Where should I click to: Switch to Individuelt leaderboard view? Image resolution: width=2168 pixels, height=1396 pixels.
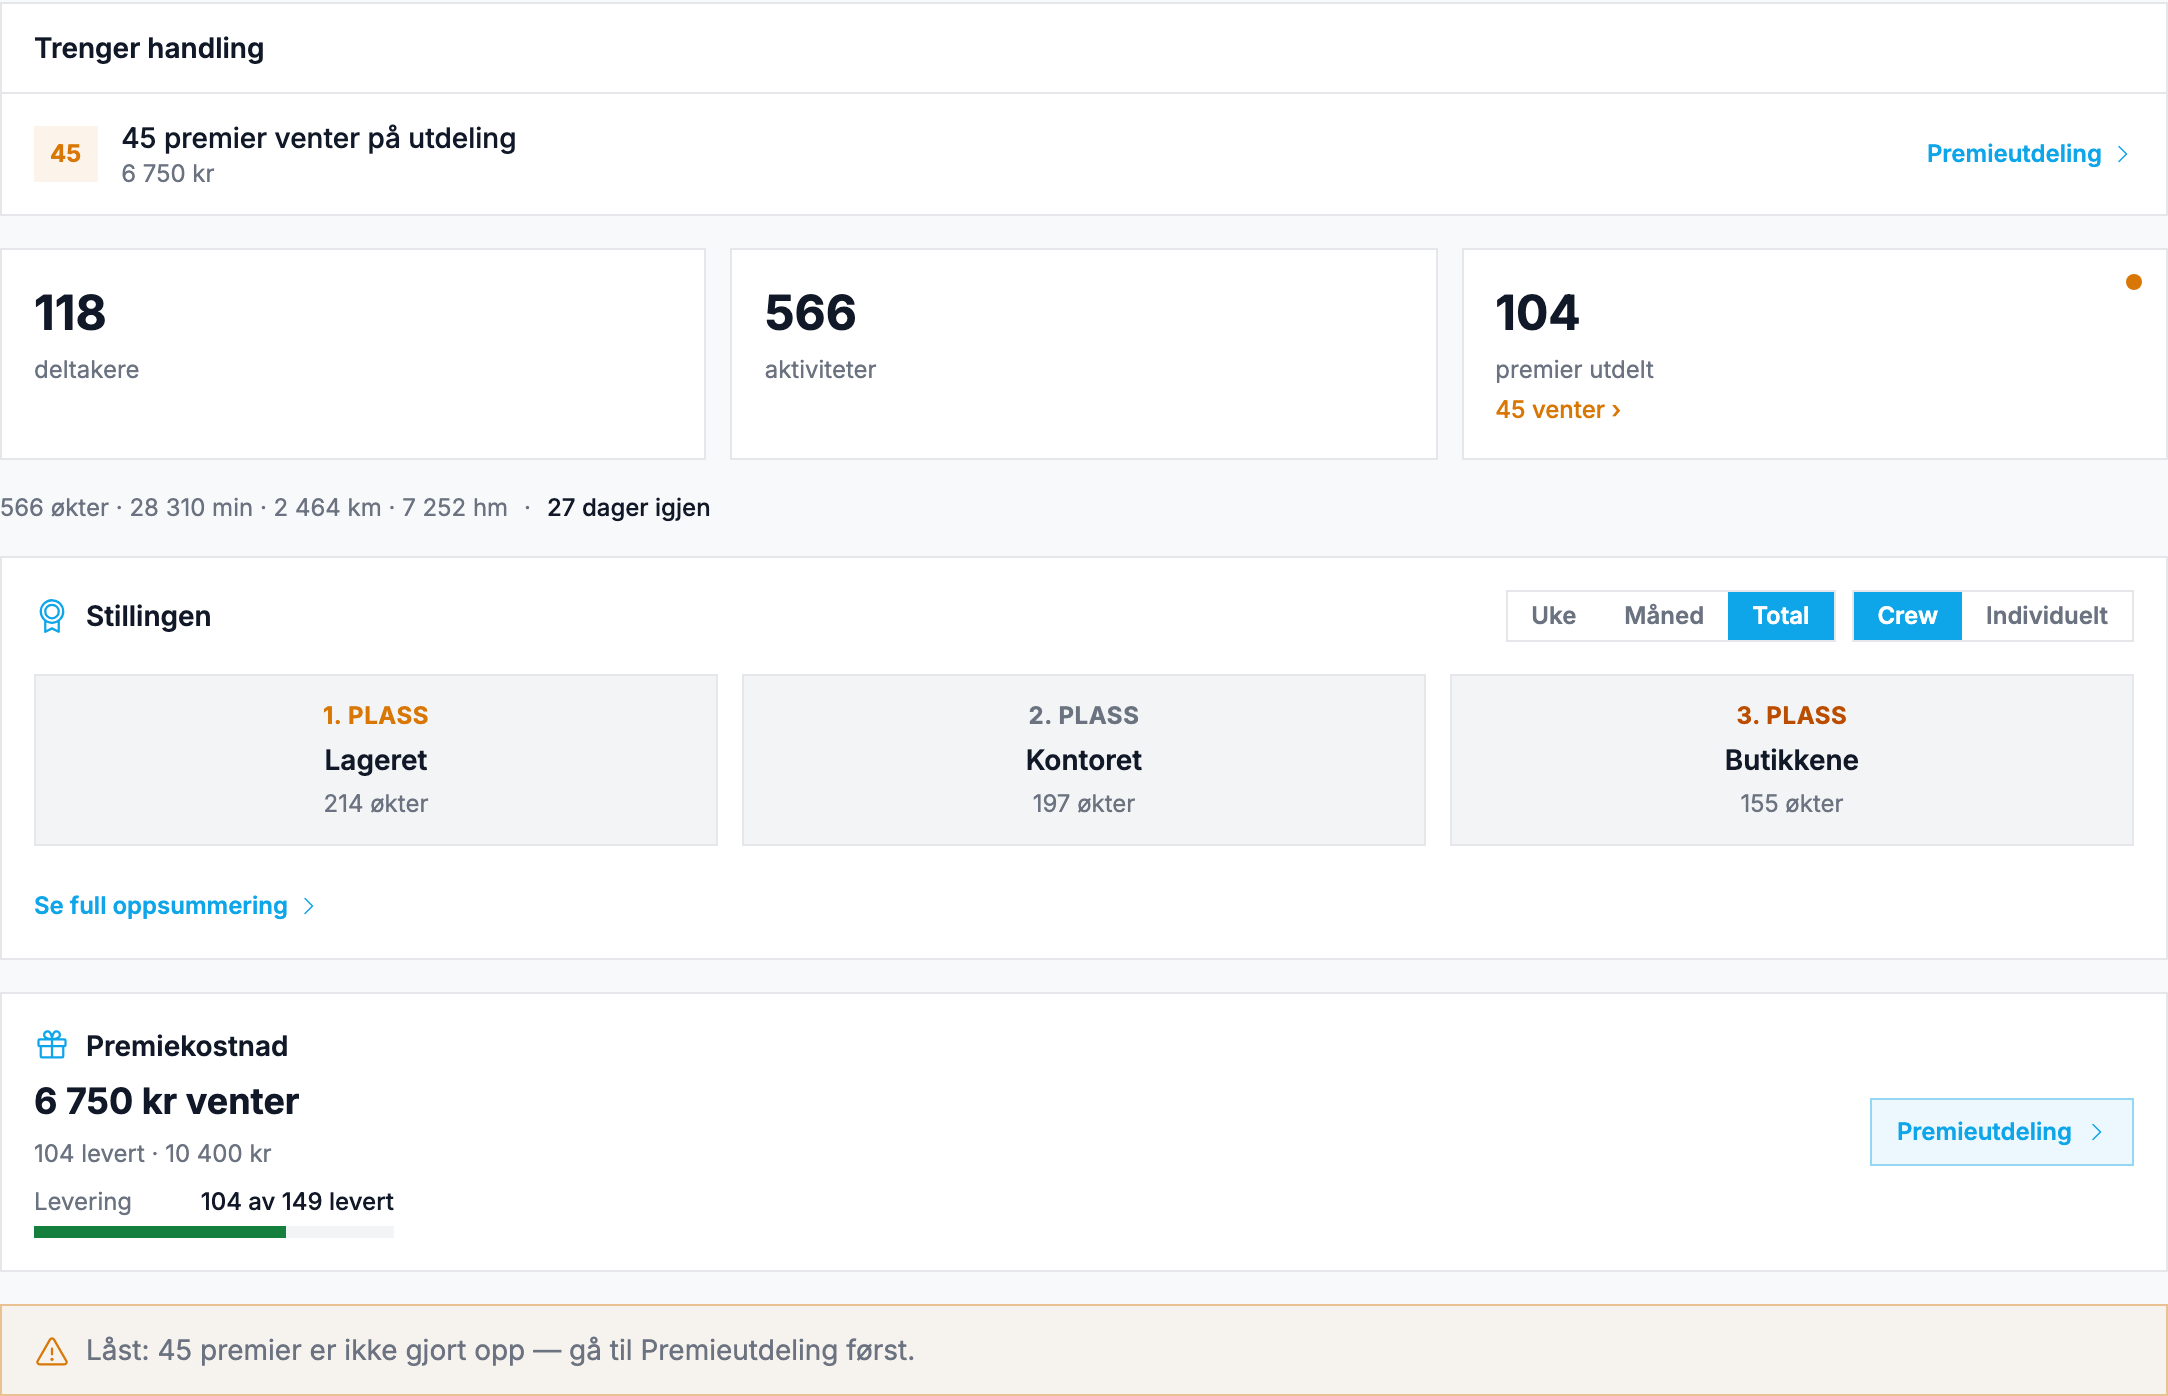(2046, 616)
